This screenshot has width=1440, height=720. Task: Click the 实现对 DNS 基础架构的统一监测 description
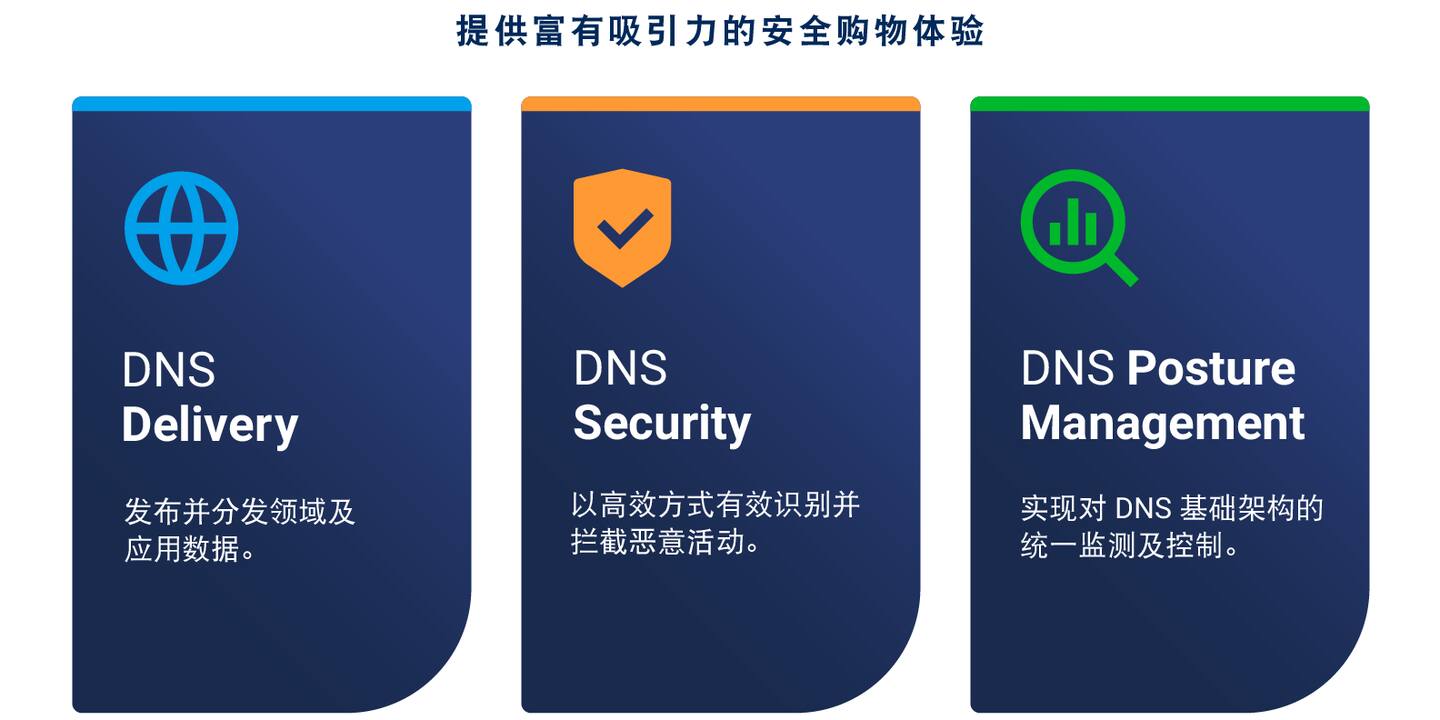[x=1172, y=527]
